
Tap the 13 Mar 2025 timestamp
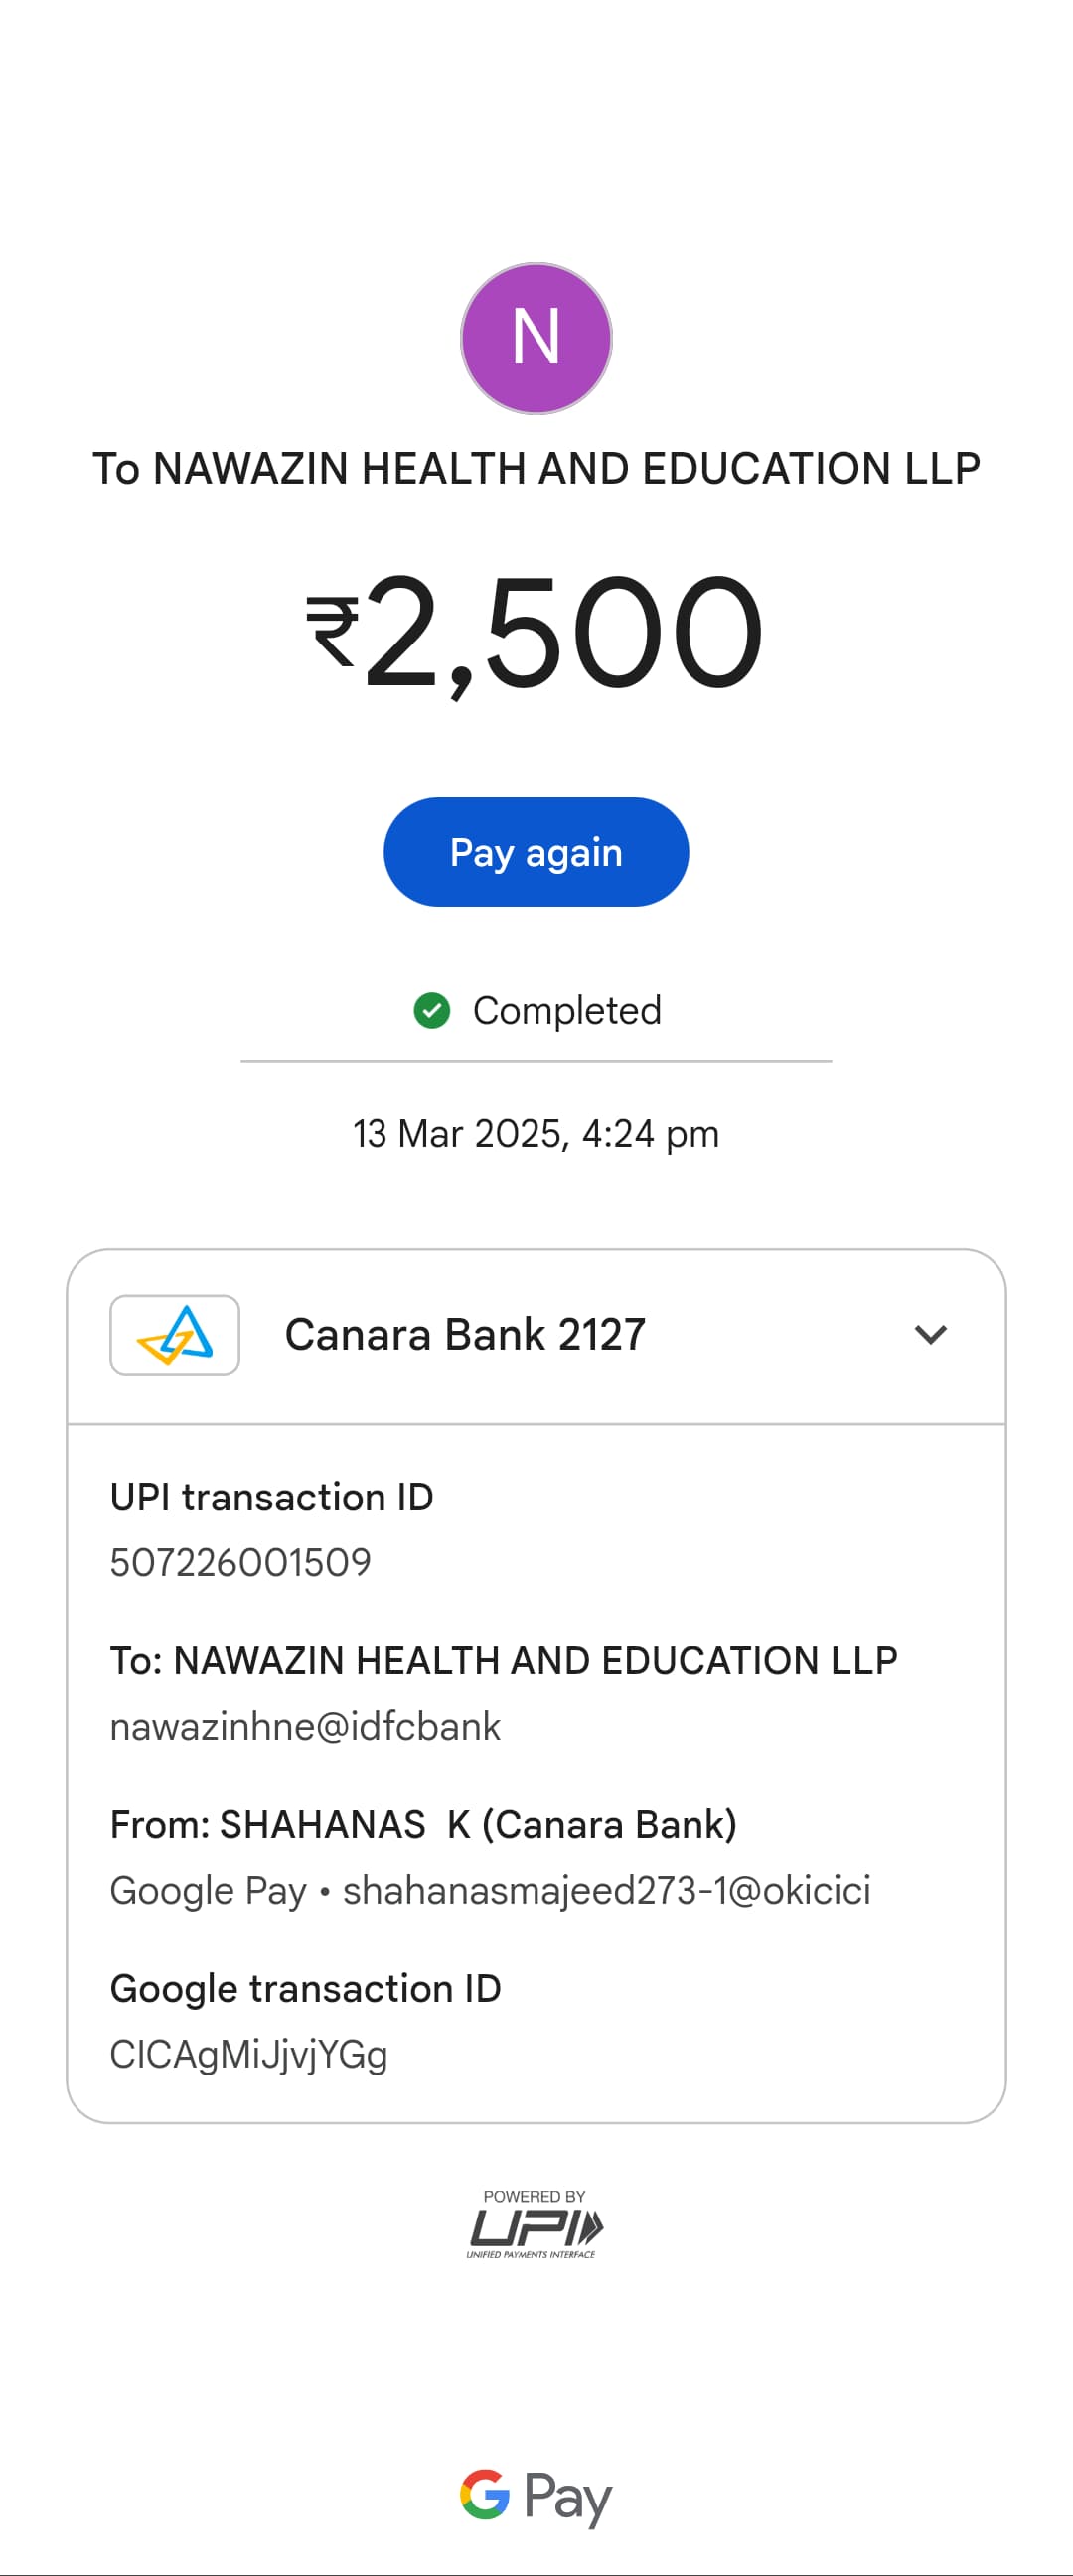pos(536,1134)
